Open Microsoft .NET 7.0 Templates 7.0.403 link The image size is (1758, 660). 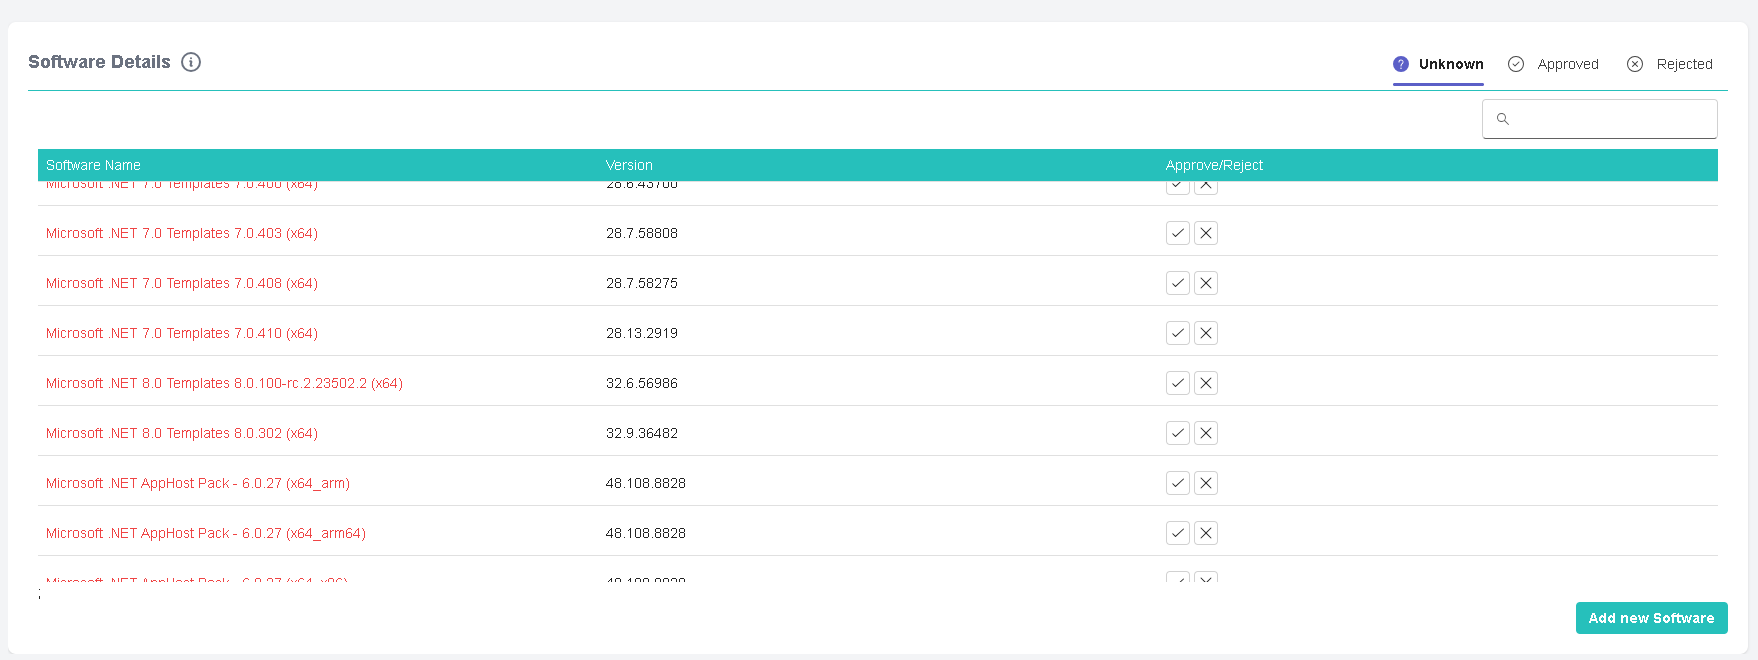182,233
